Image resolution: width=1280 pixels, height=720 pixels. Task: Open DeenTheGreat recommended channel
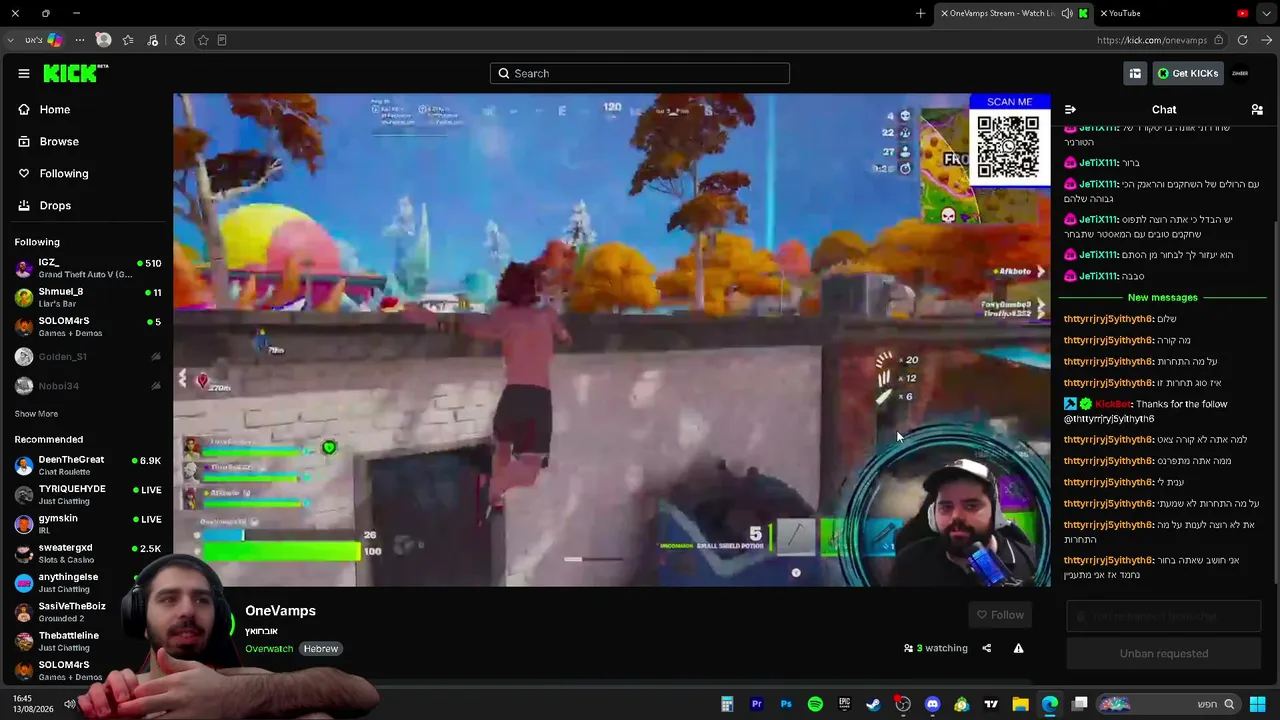coord(88,465)
